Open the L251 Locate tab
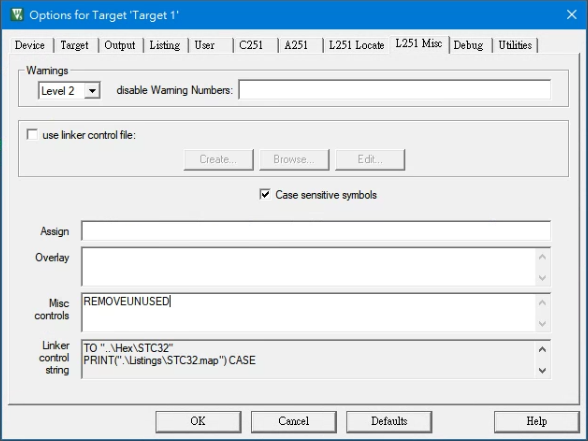The width and height of the screenshot is (588, 441). coord(356,45)
